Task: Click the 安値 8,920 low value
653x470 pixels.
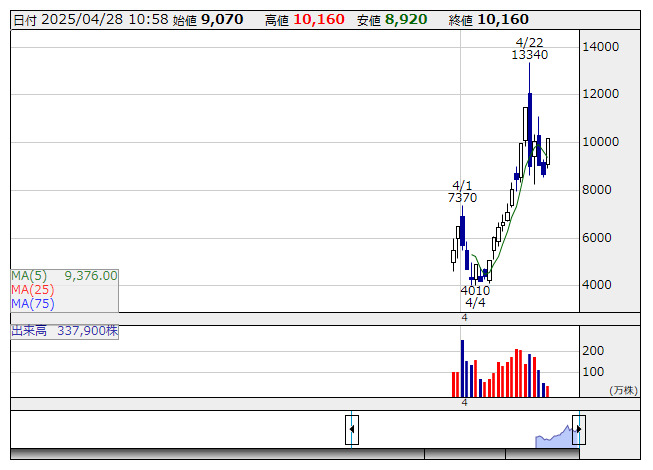Action: [392, 20]
